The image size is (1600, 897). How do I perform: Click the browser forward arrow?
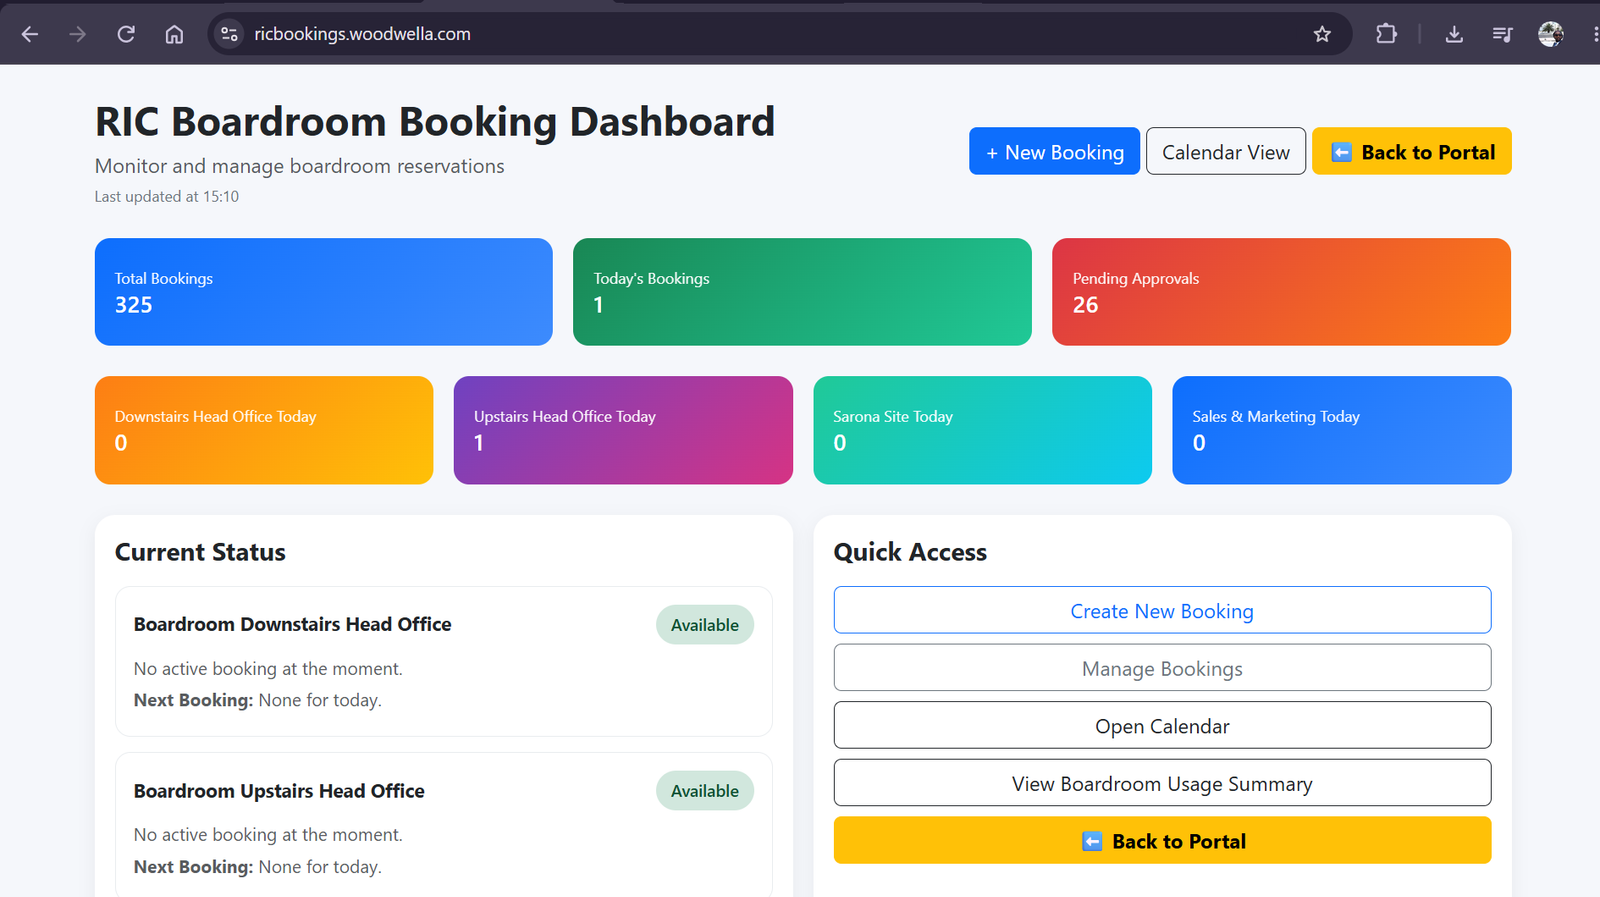pyautogui.click(x=78, y=34)
